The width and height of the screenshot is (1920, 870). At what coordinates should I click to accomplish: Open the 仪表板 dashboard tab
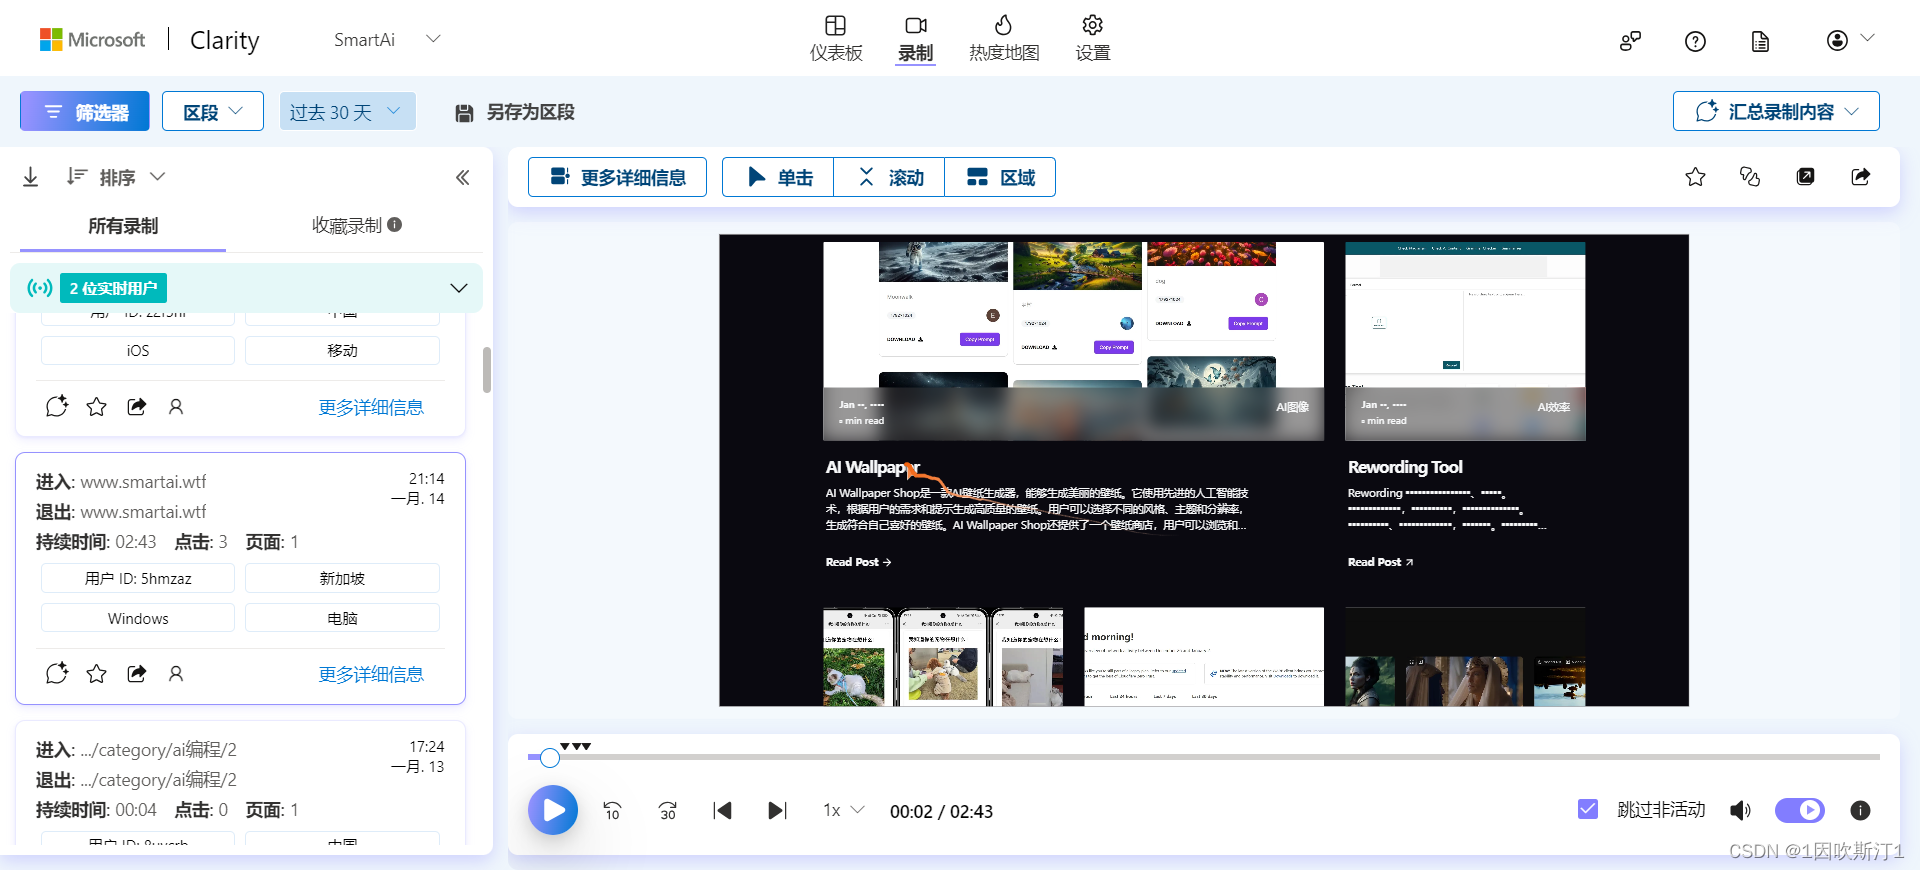(x=836, y=39)
